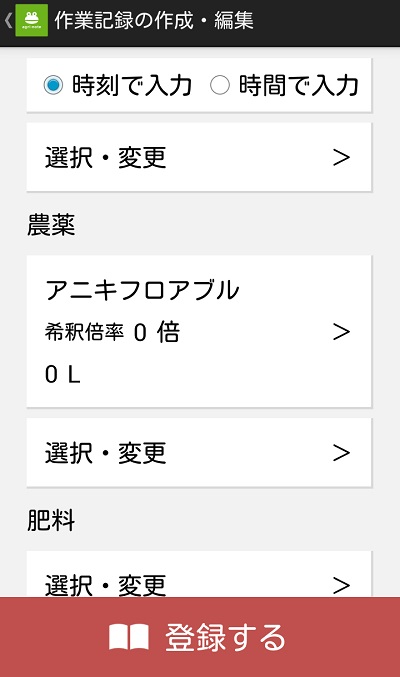Viewport: 400px width, 677px height.
Task: Choose the 時間で入力 label text
Action: coord(299,85)
